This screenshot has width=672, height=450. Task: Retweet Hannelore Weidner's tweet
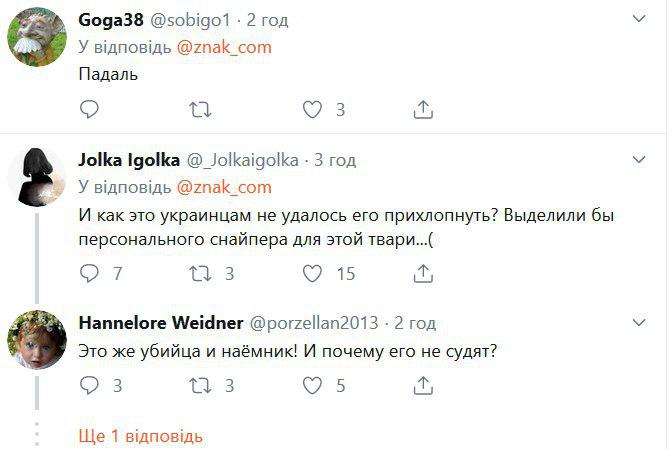[201, 385]
